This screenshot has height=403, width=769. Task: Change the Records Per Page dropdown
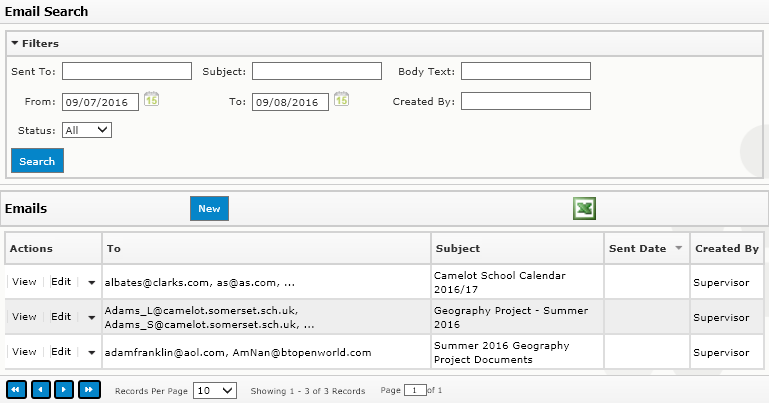click(215, 391)
